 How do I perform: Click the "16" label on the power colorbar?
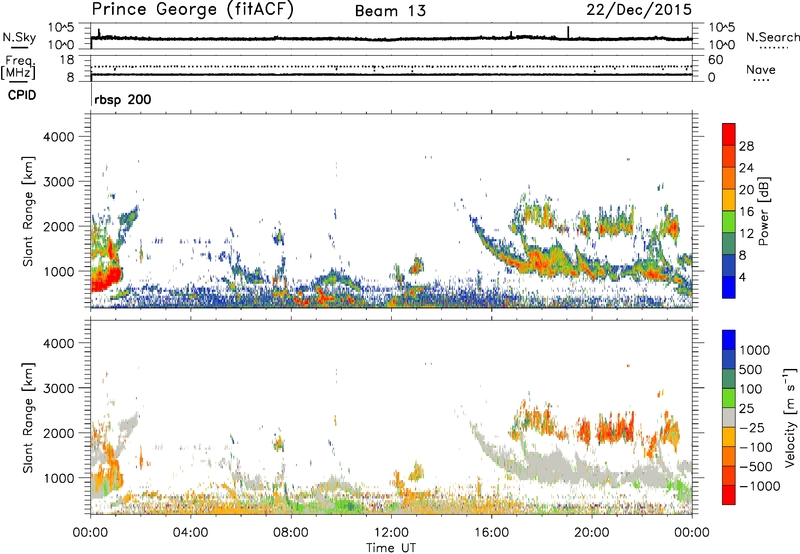pos(746,212)
